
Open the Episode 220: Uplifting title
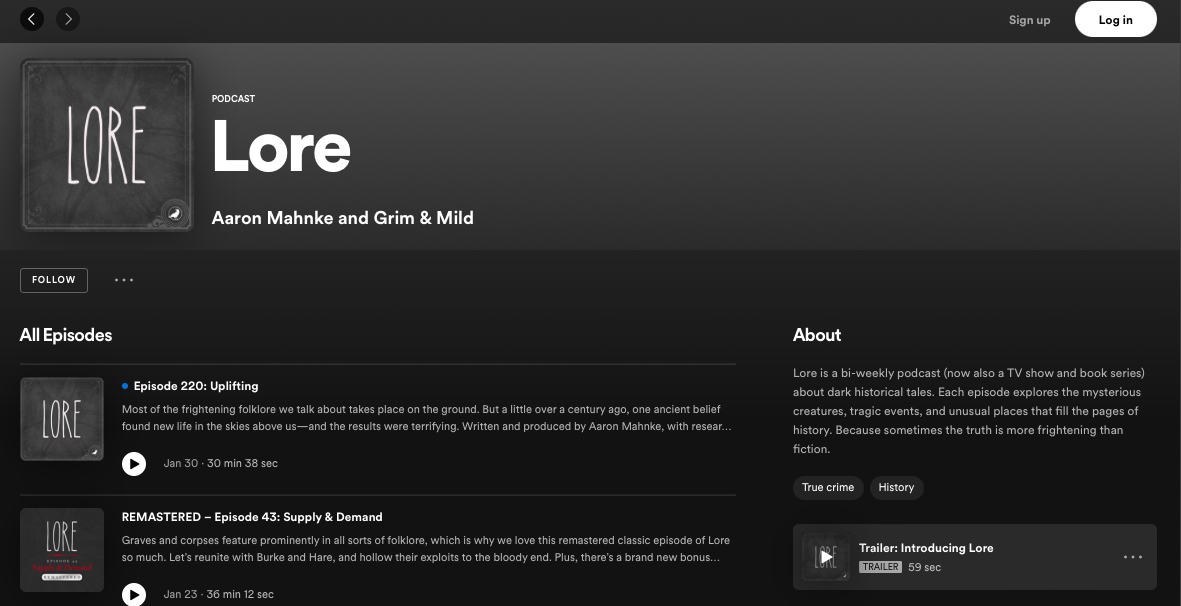[196, 386]
